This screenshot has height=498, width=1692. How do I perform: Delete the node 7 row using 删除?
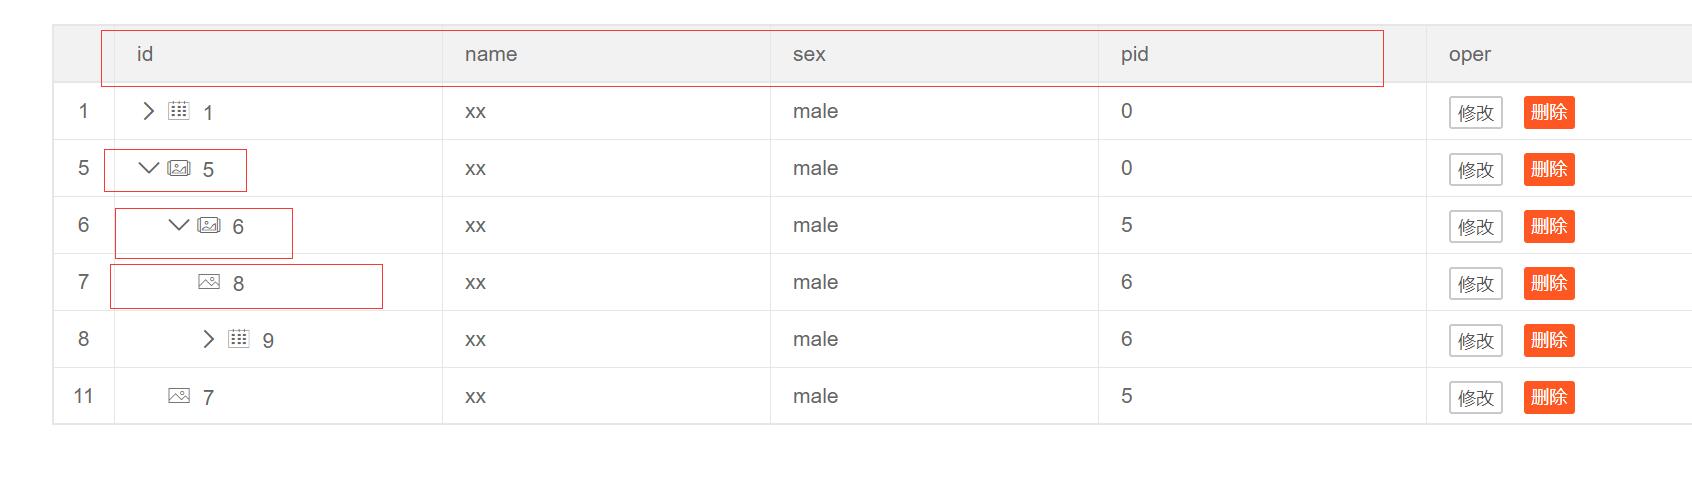click(x=1549, y=397)
